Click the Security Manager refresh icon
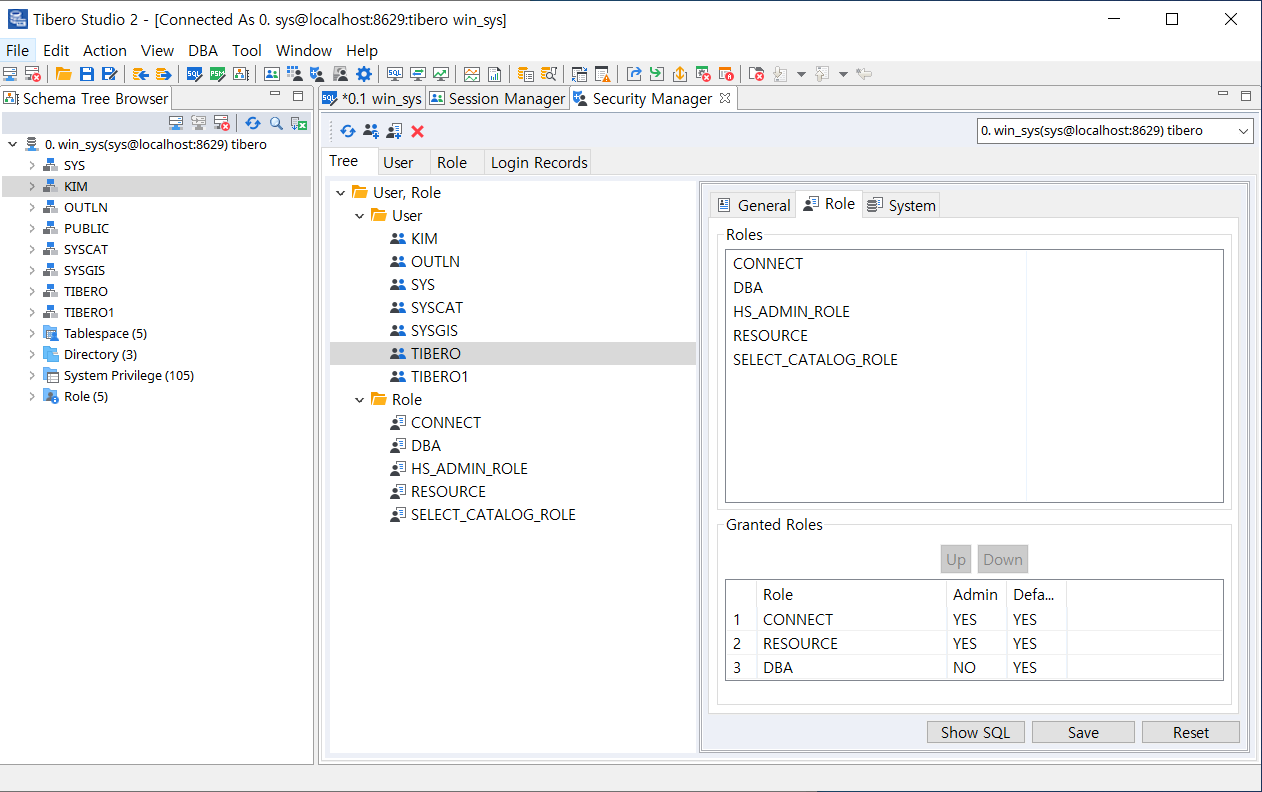This screenshot has width=1262, height=792. click(x=348, y=131)
